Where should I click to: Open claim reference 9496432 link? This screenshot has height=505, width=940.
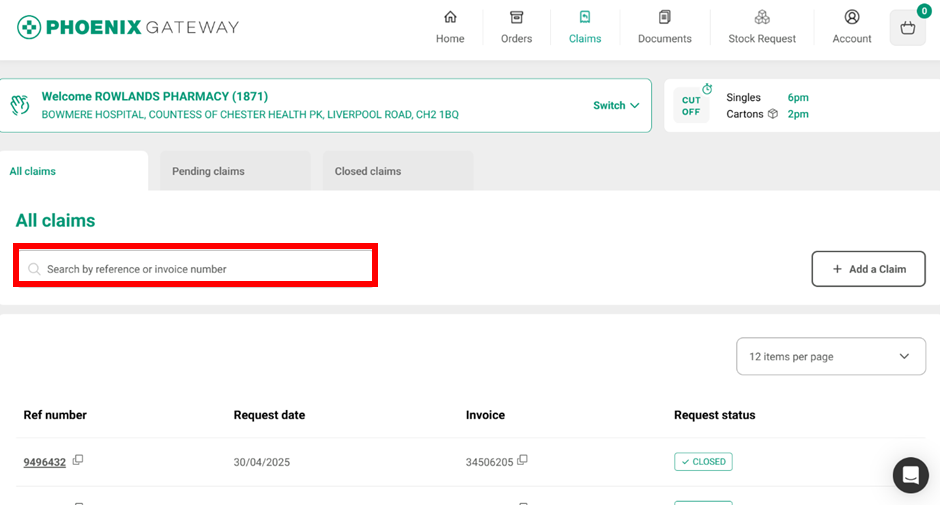tap(45, 462)
